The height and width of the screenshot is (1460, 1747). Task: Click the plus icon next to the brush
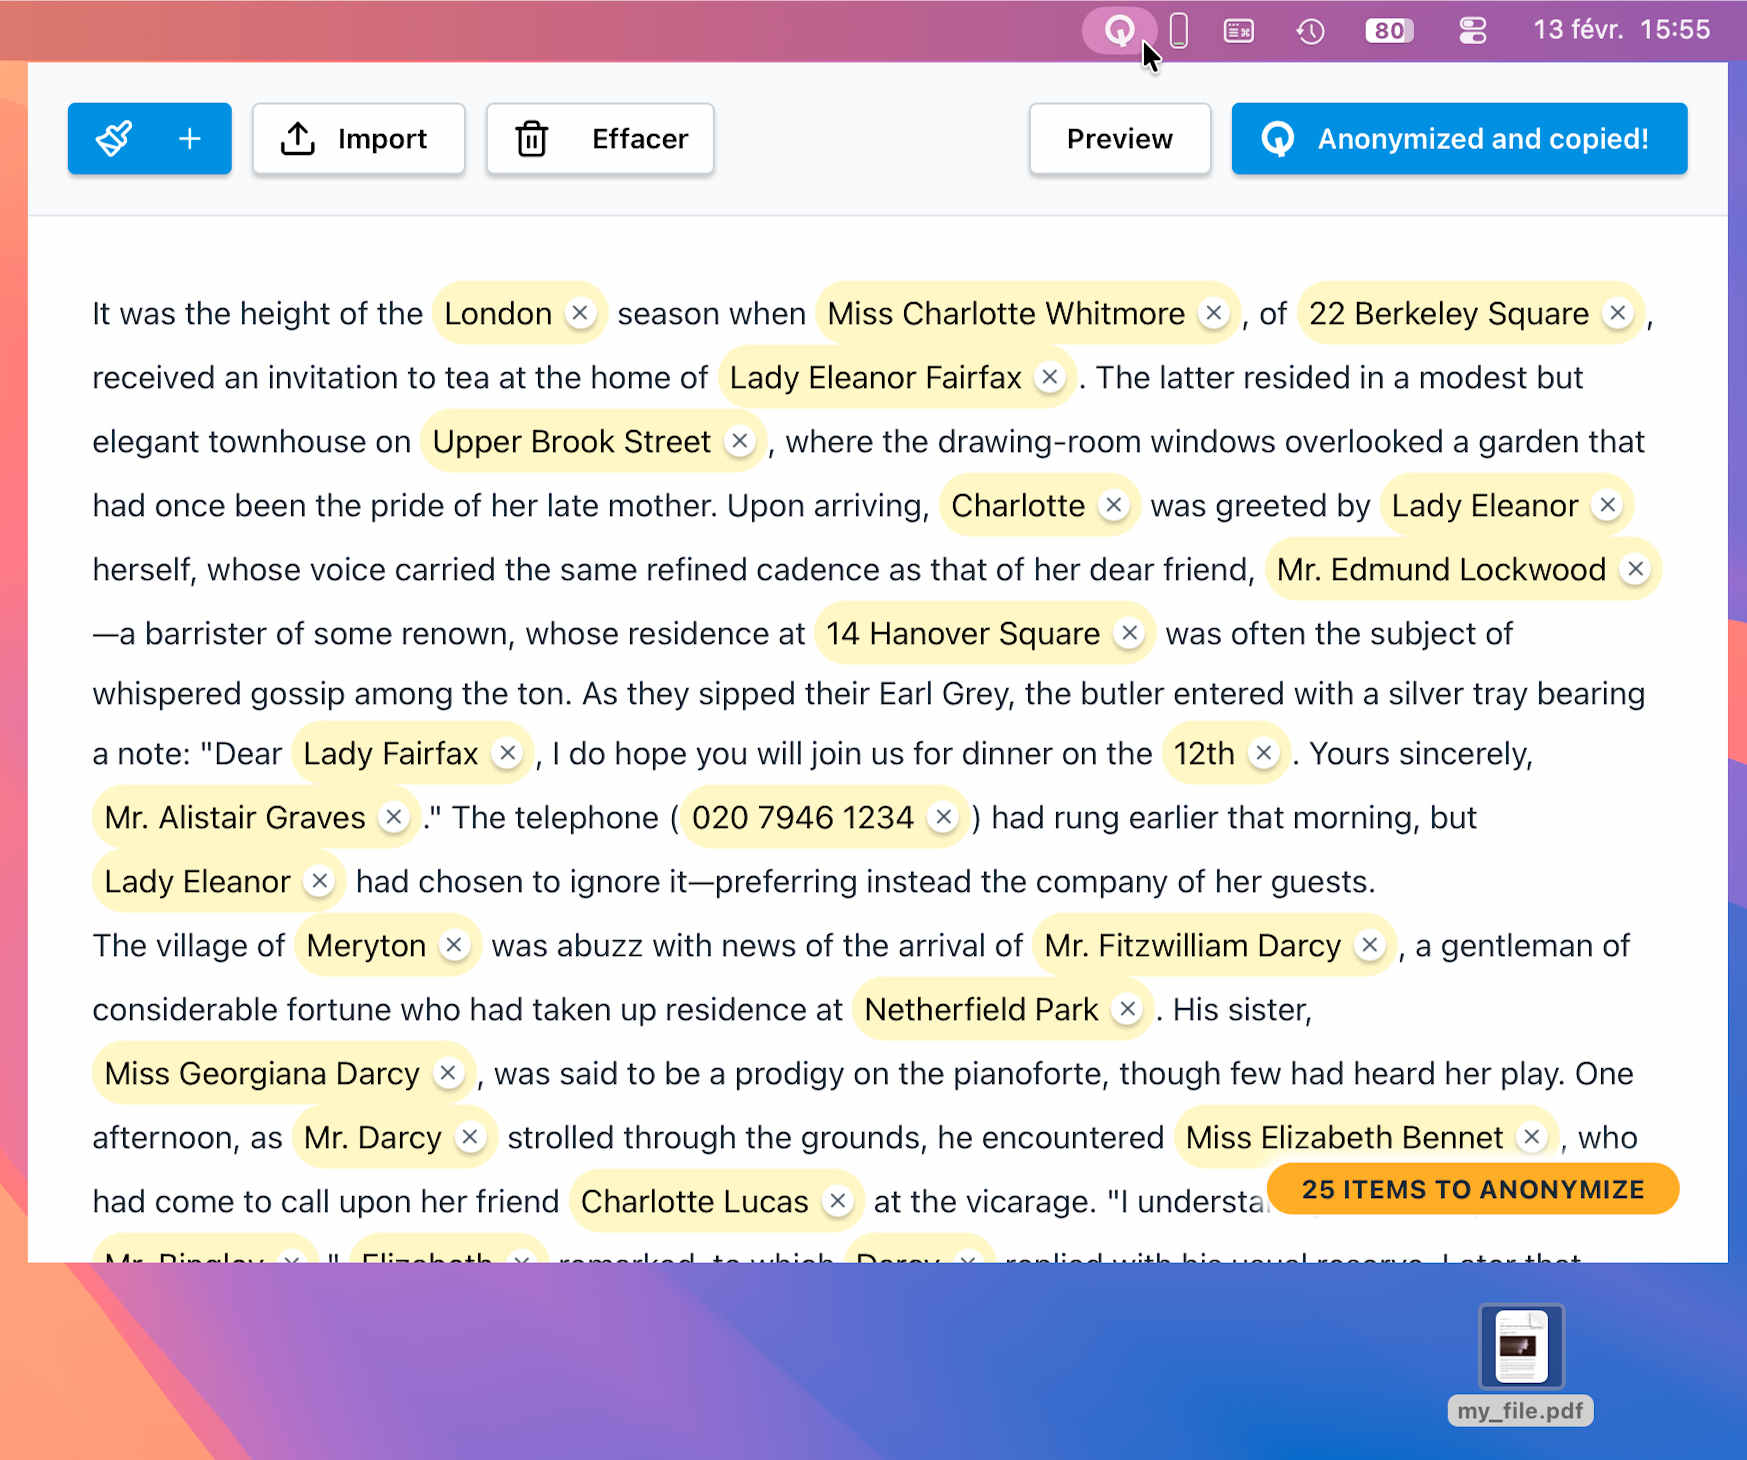(188, 138)
